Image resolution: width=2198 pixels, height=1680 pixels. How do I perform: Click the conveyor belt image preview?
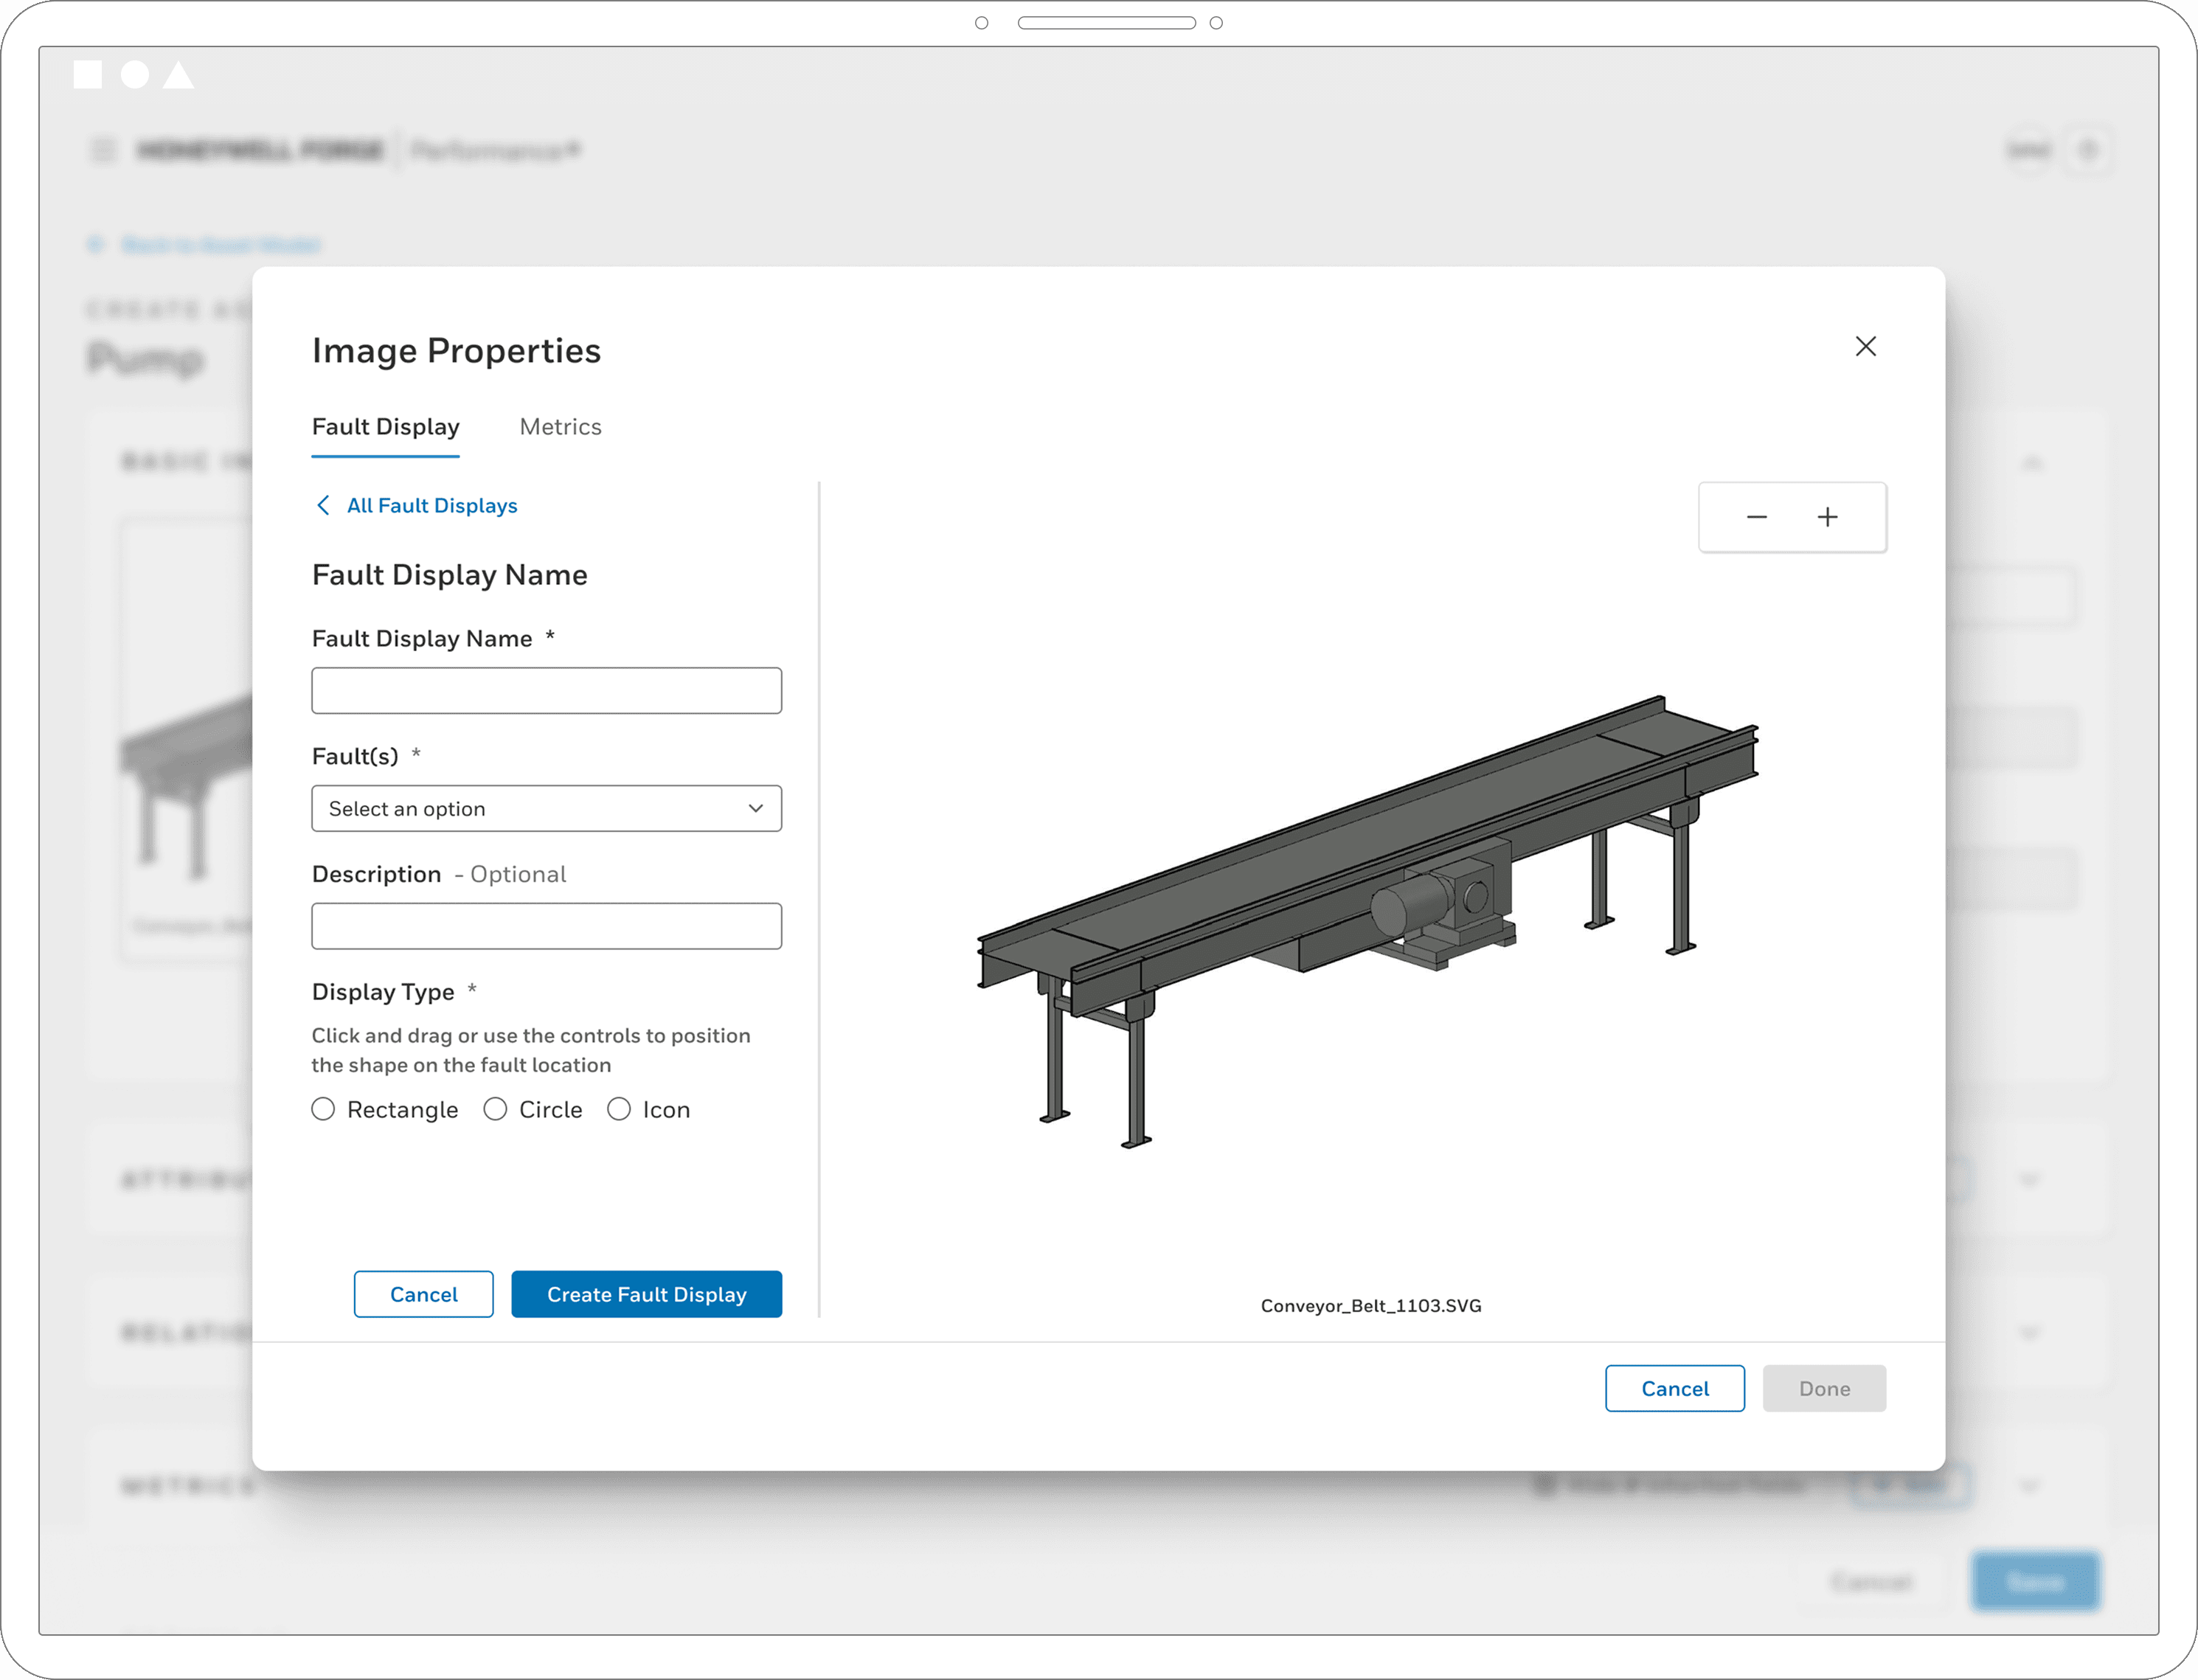[x=1367, y=922]
